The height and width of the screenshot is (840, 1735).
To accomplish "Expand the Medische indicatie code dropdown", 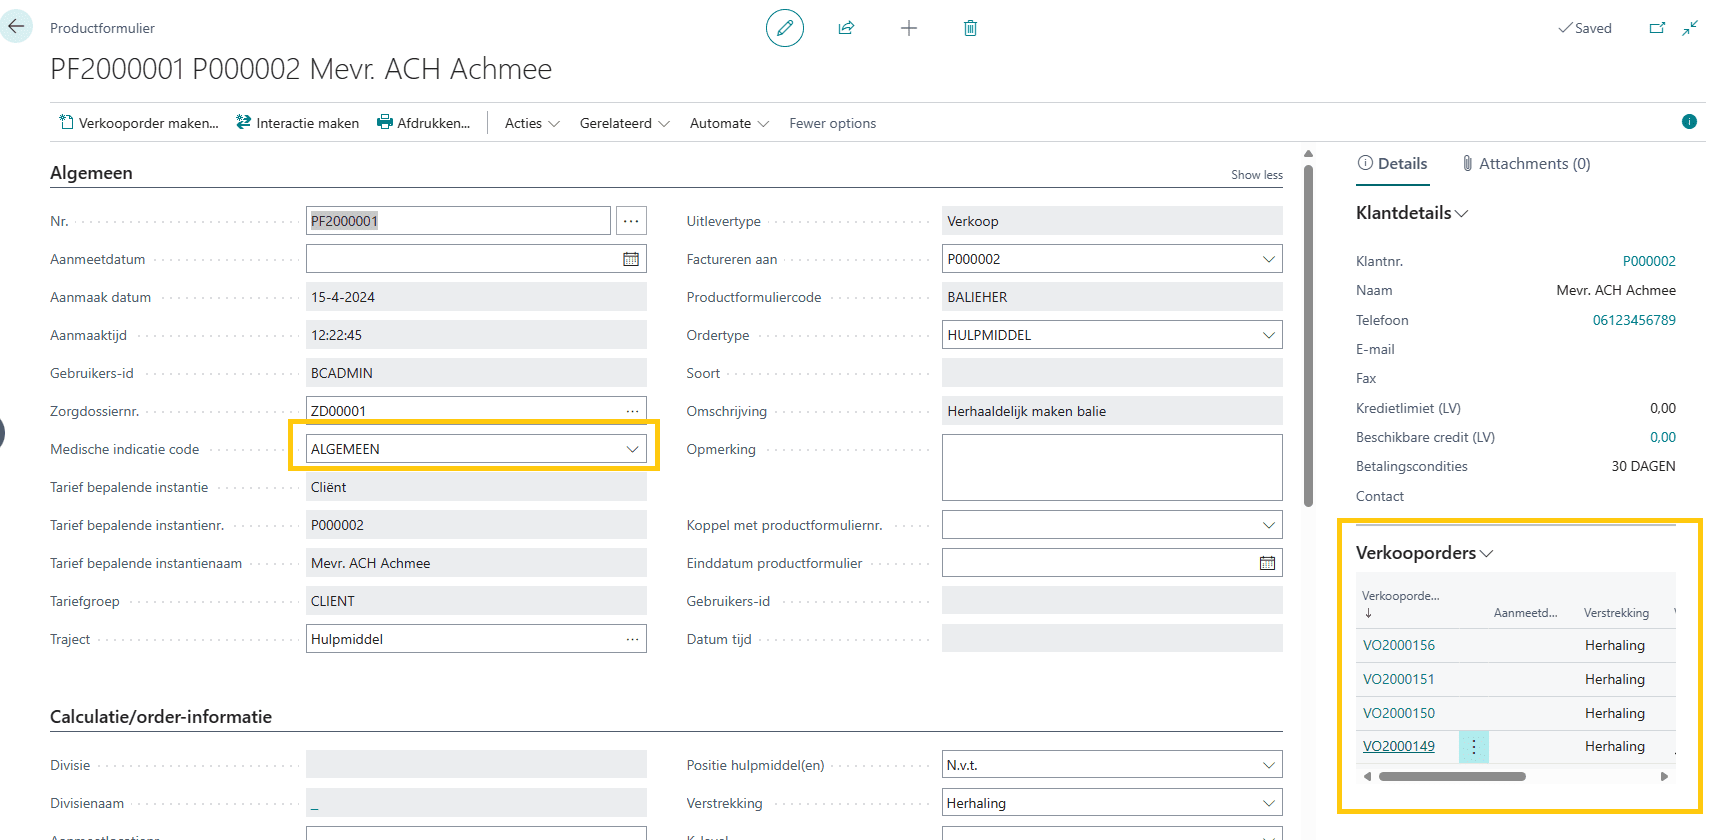I will click(x=632, y=449).
